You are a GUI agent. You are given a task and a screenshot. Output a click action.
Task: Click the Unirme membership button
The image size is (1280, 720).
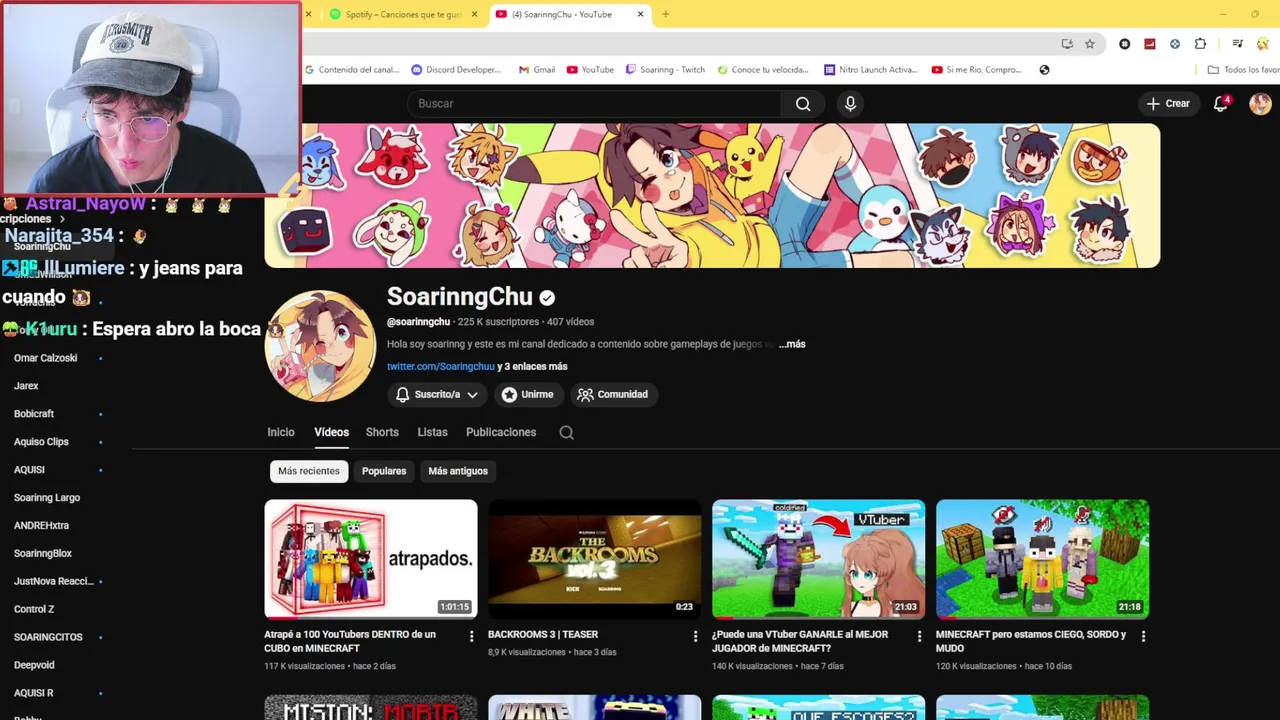coord(528,395)
